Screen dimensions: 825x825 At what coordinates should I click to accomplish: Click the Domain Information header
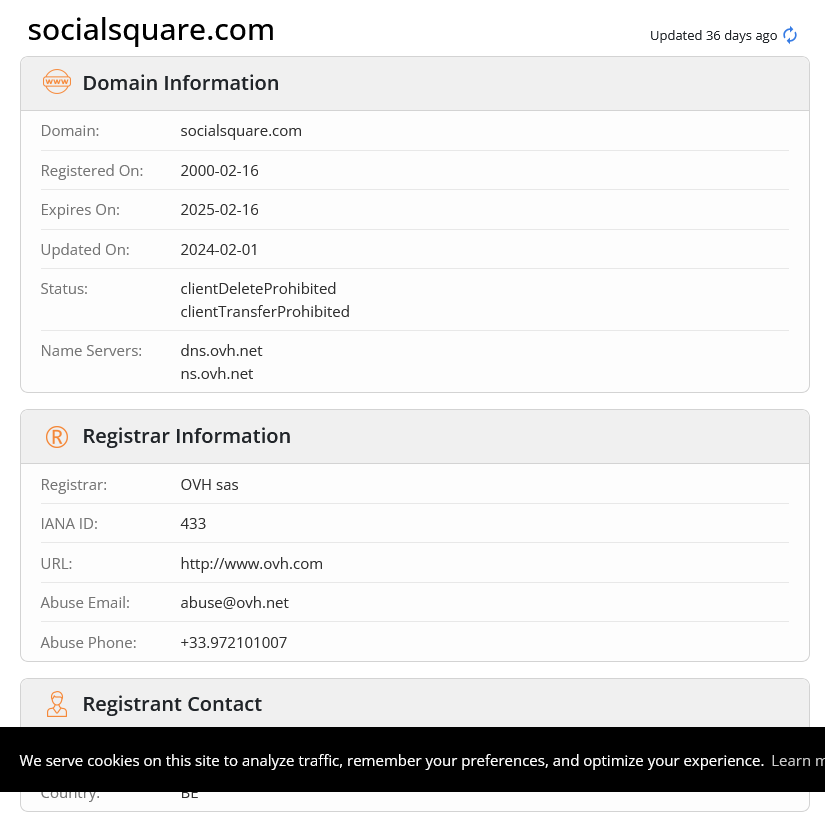[x=180, y=83]
